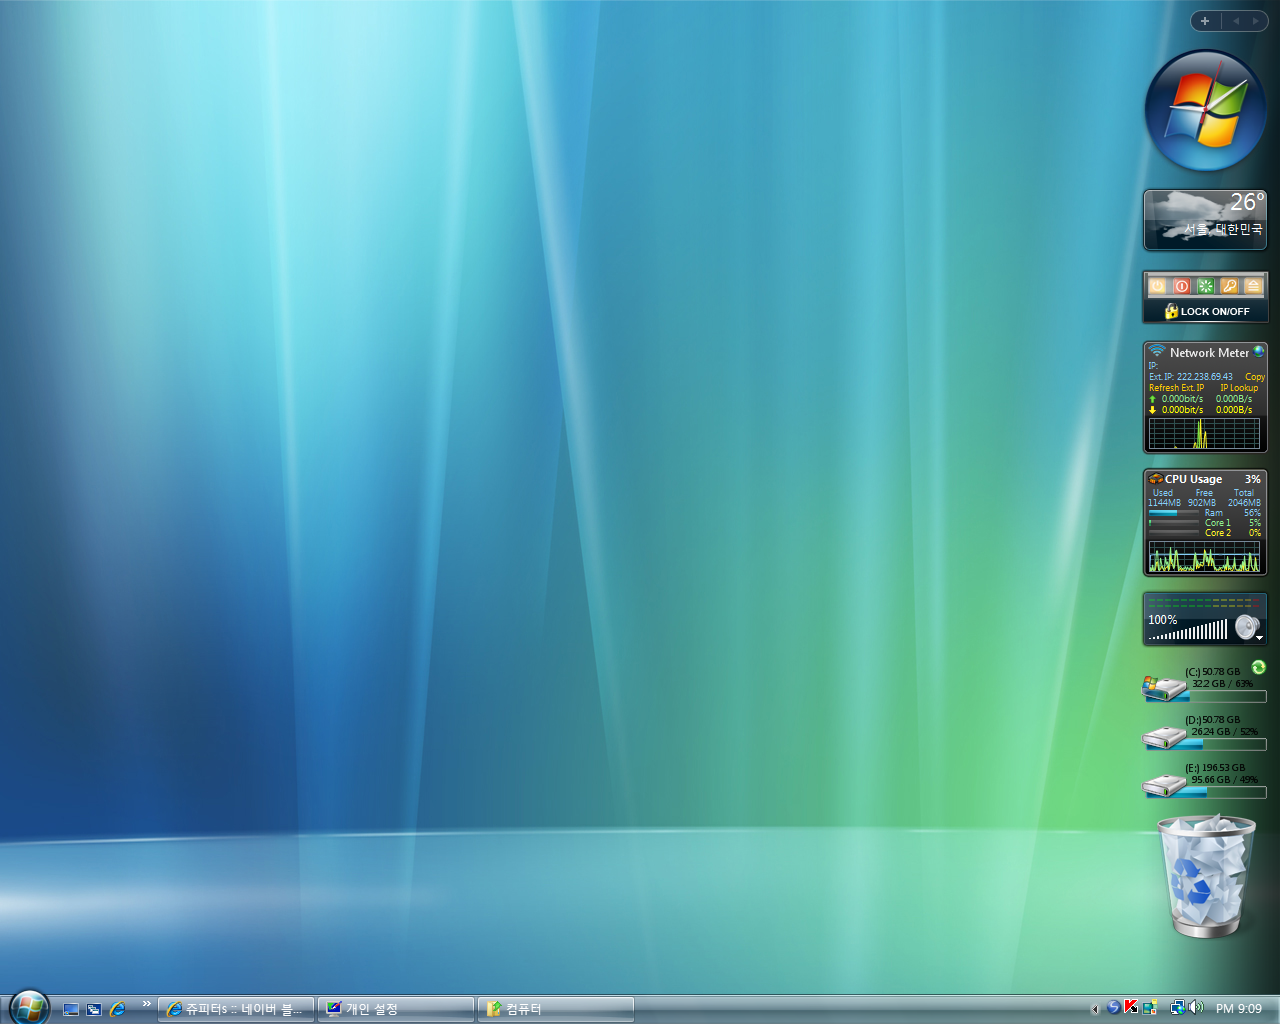
Task: Click the volume level bars at 100%
Action: click(1190, 631)
